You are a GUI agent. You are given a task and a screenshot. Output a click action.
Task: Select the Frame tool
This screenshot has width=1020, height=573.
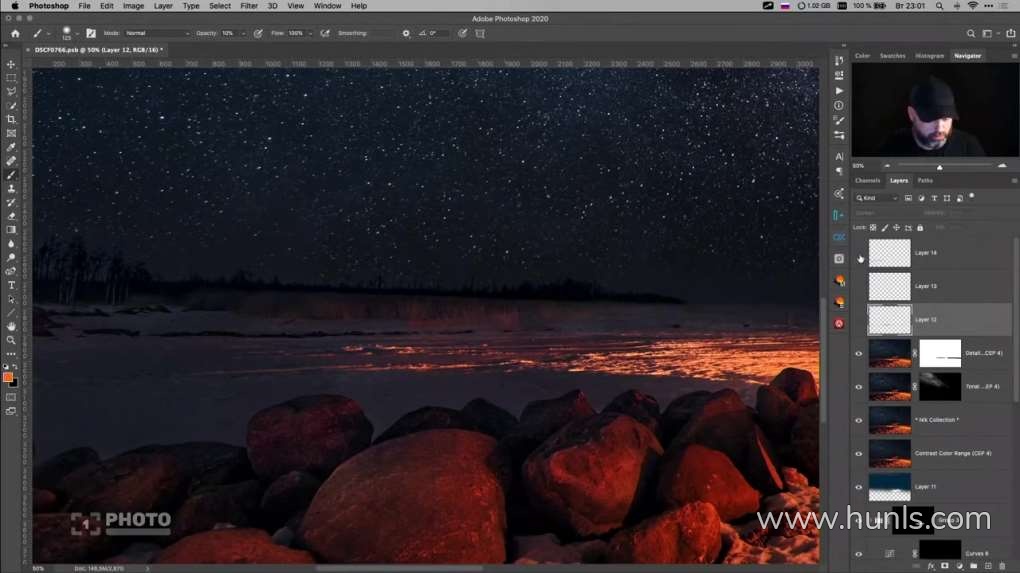click(x=11, y=133)
